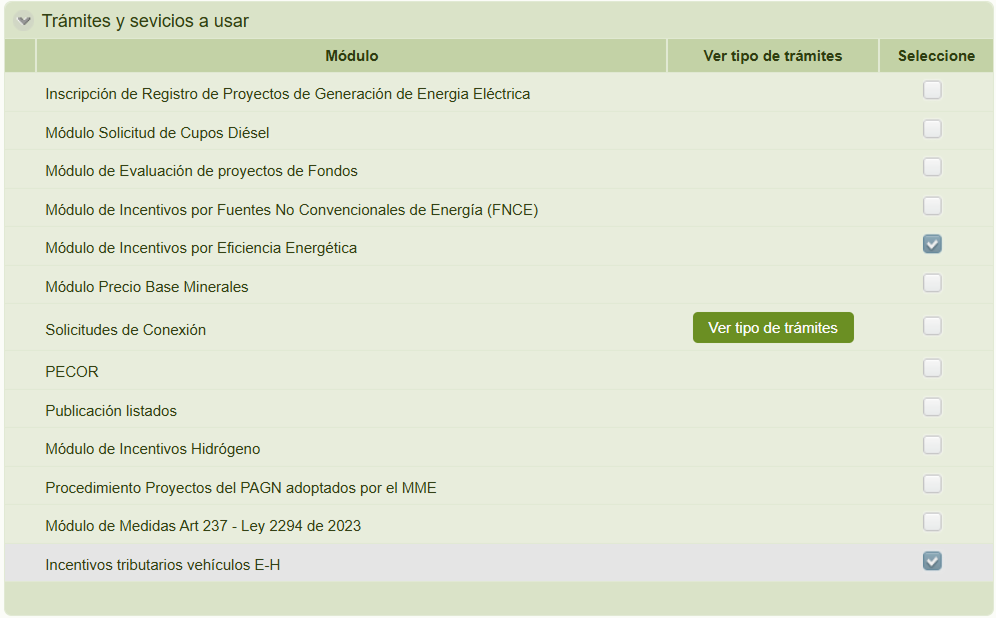Click the Seleccione column header

[936, 56]
